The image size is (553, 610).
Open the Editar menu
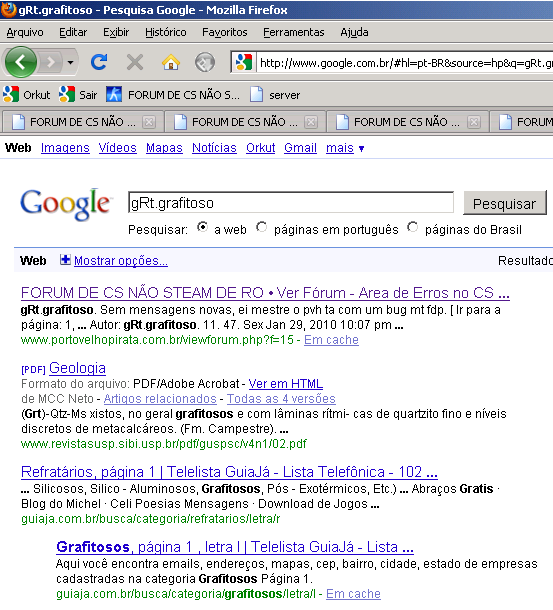tap(73, 32)
